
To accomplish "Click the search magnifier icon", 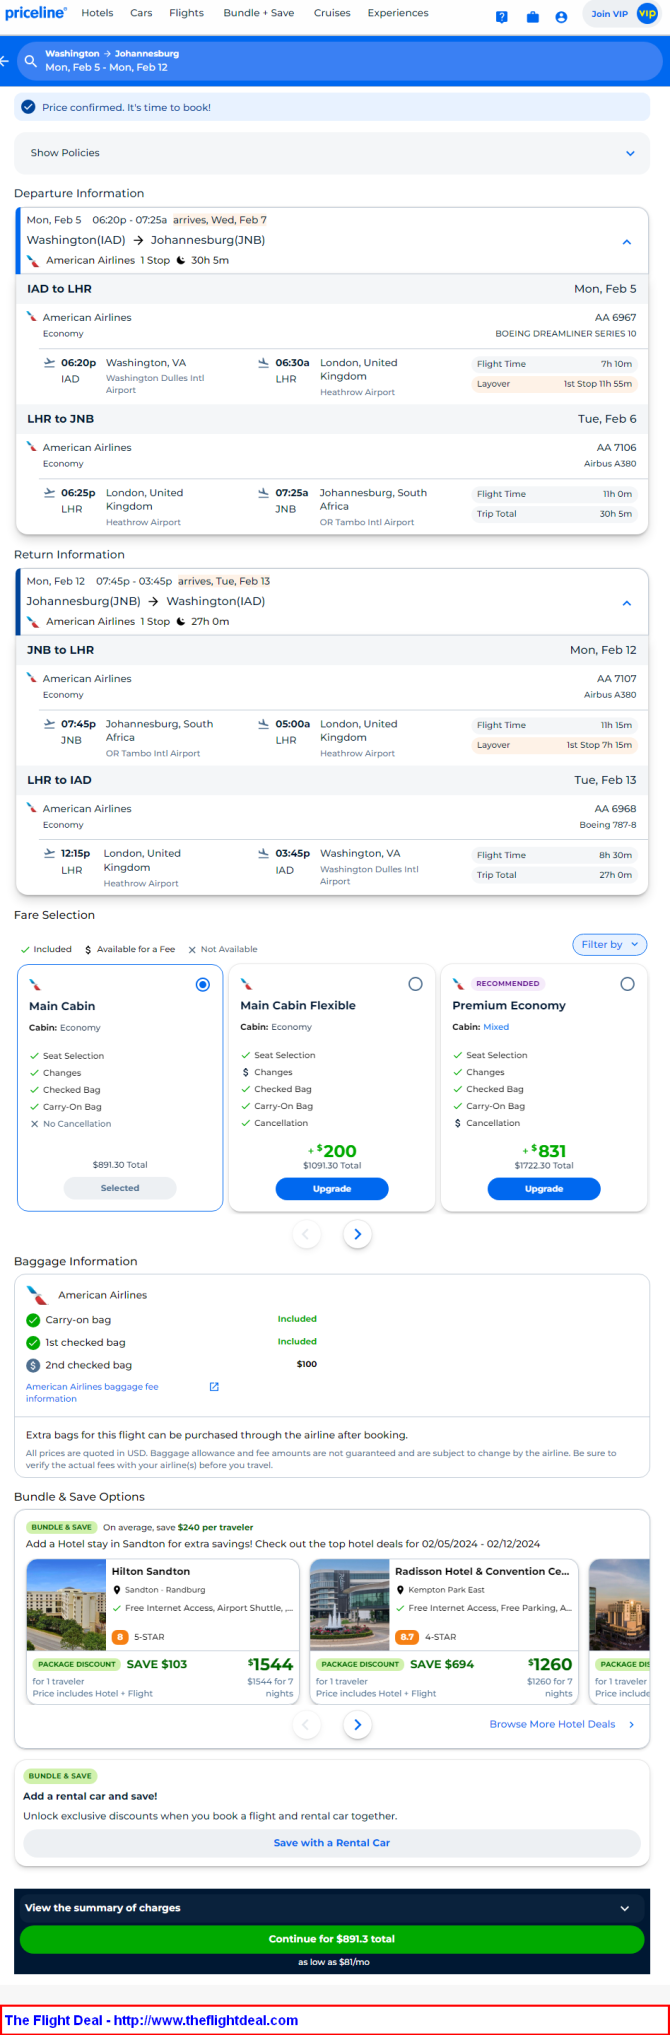I will [30, 61].
